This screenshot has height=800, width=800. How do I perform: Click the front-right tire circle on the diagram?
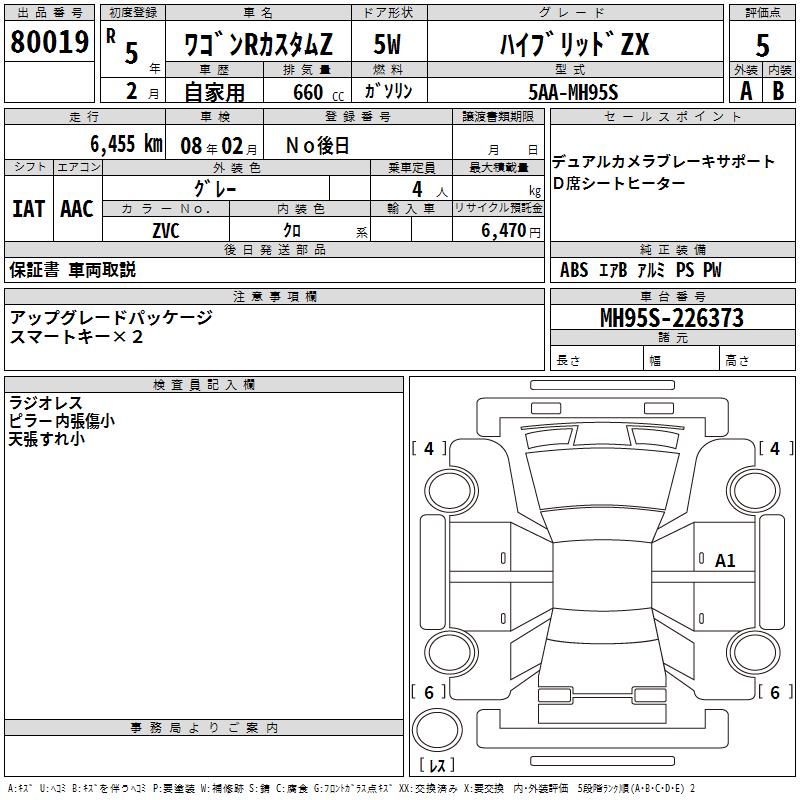pyautogui.click(x=754, y=492)
